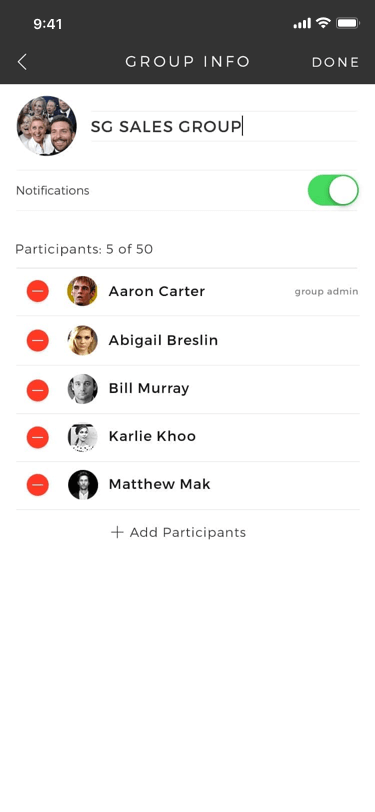Disable the Notifications toggle
The height and width of the screenshot is (812, 375).
click(x=333, y=190)
